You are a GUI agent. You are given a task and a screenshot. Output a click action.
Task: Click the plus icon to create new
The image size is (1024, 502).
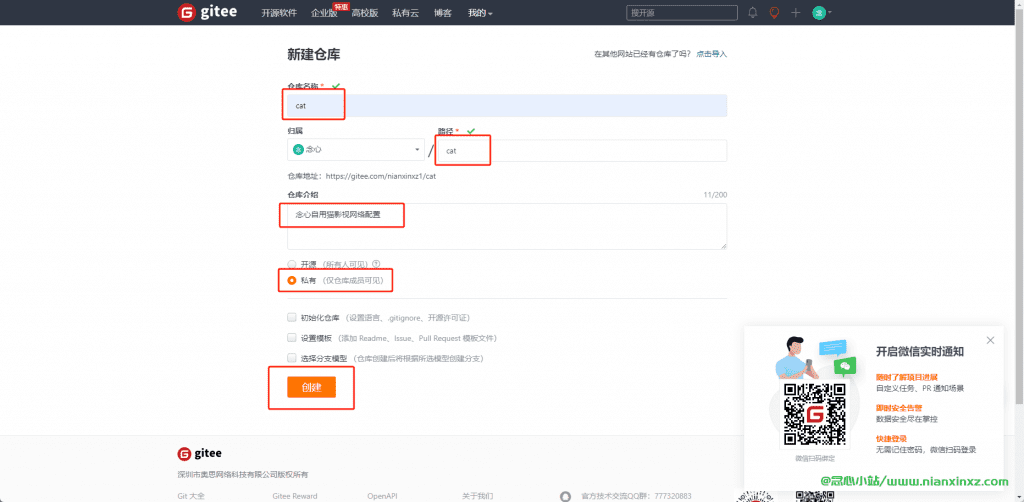pos(795,12)
